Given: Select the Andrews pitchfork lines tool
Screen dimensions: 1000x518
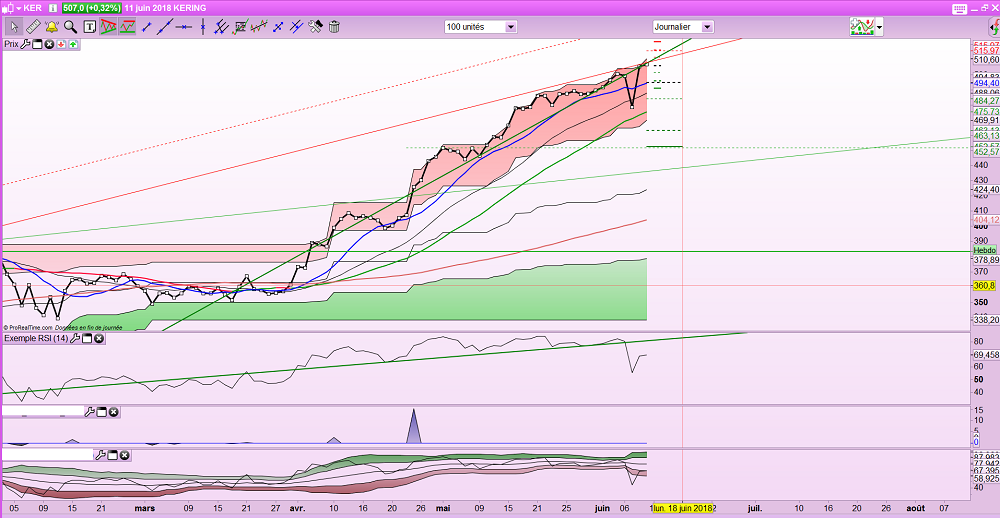Looking at the screenshot, I should pos(297,27).
